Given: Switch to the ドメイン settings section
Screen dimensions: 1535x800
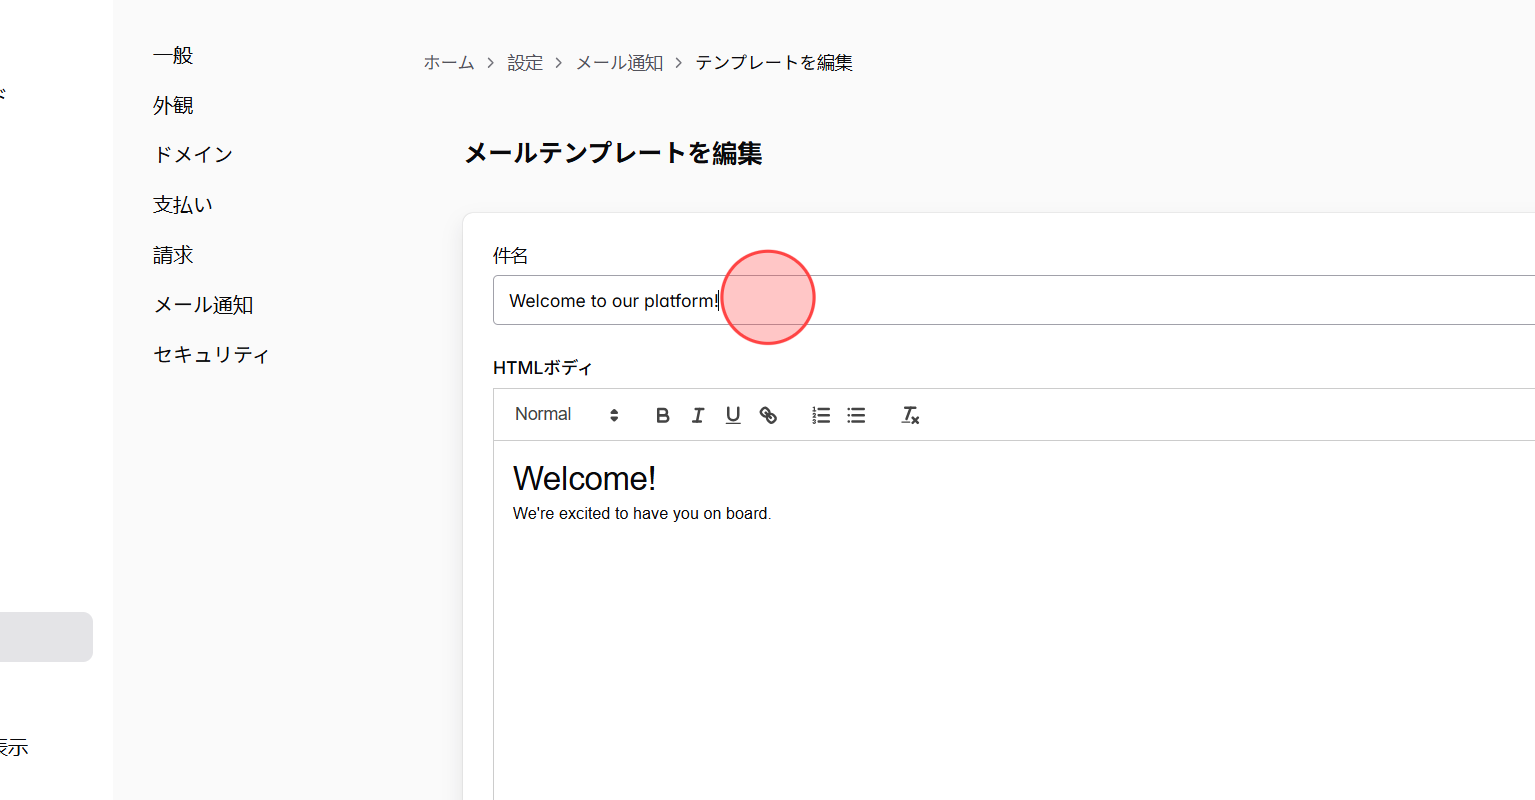Looking at the screenshot, I should [x=192, y=154].
